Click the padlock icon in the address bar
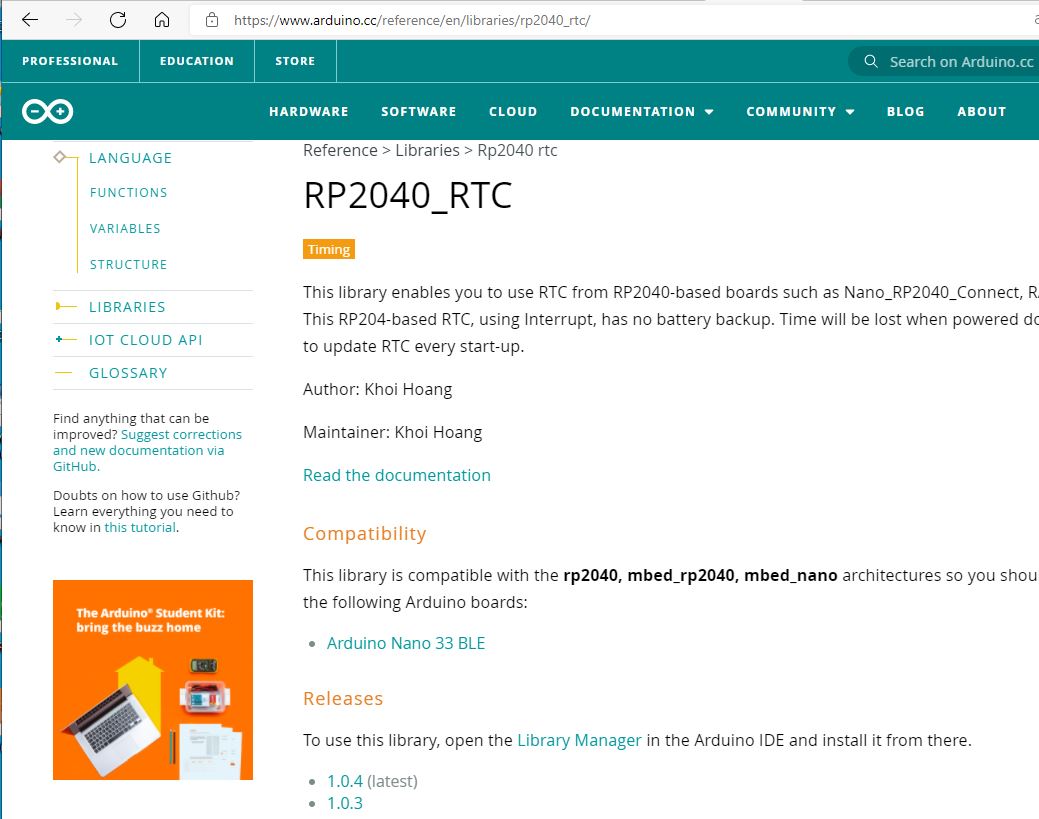Viewport: 1039px width, 819px height. coord(211,19)
